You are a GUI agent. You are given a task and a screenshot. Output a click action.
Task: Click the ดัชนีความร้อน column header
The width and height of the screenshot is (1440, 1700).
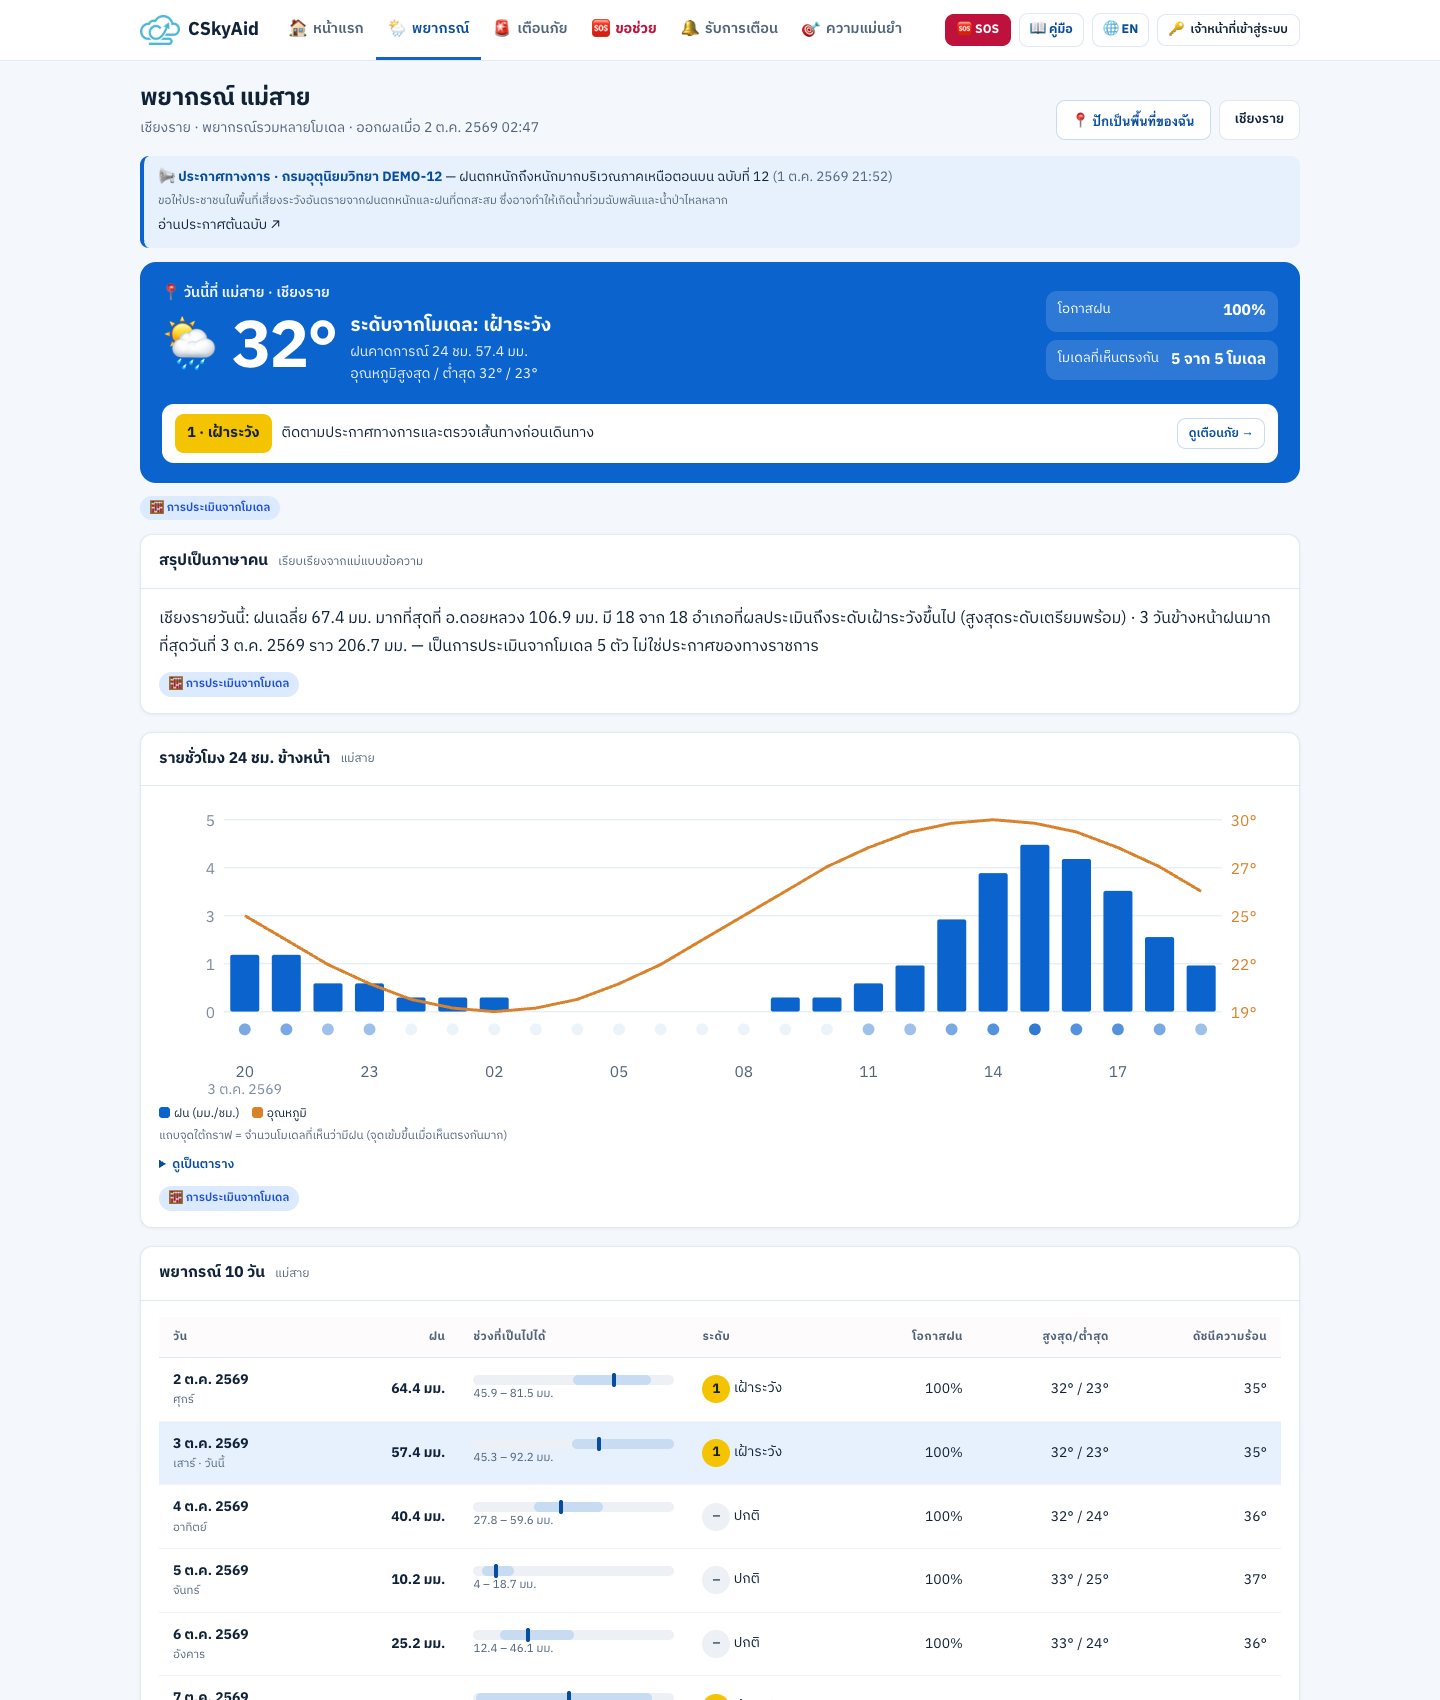[x=1229, y=1336]
